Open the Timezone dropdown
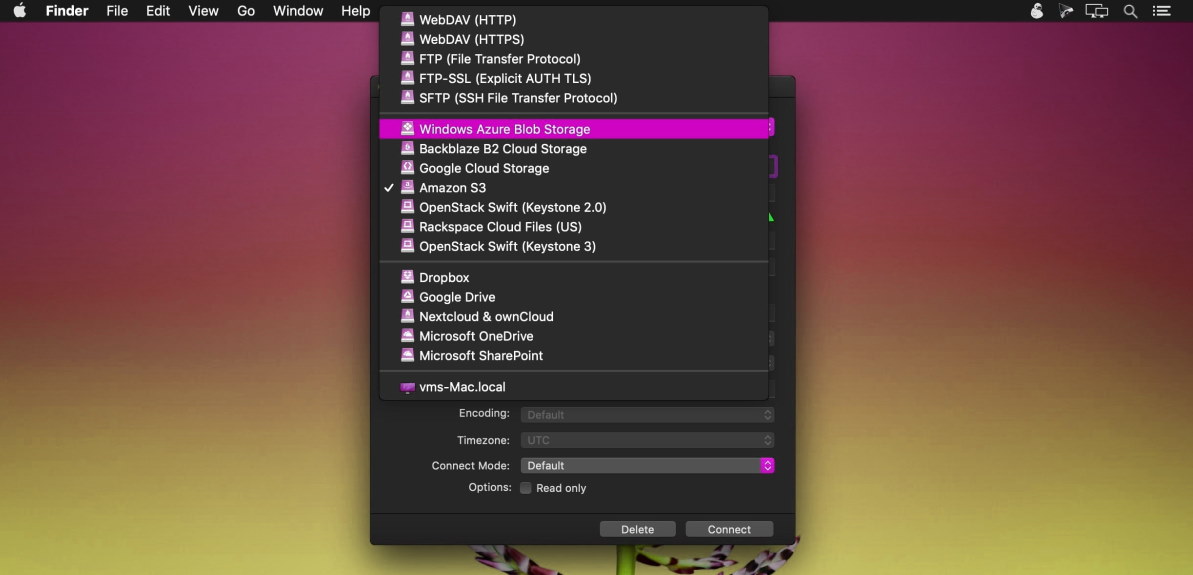 647,440
